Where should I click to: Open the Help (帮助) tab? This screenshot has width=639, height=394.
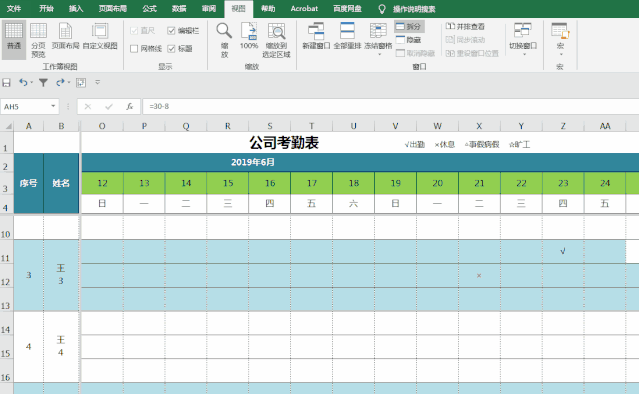(x=268, y=9)
